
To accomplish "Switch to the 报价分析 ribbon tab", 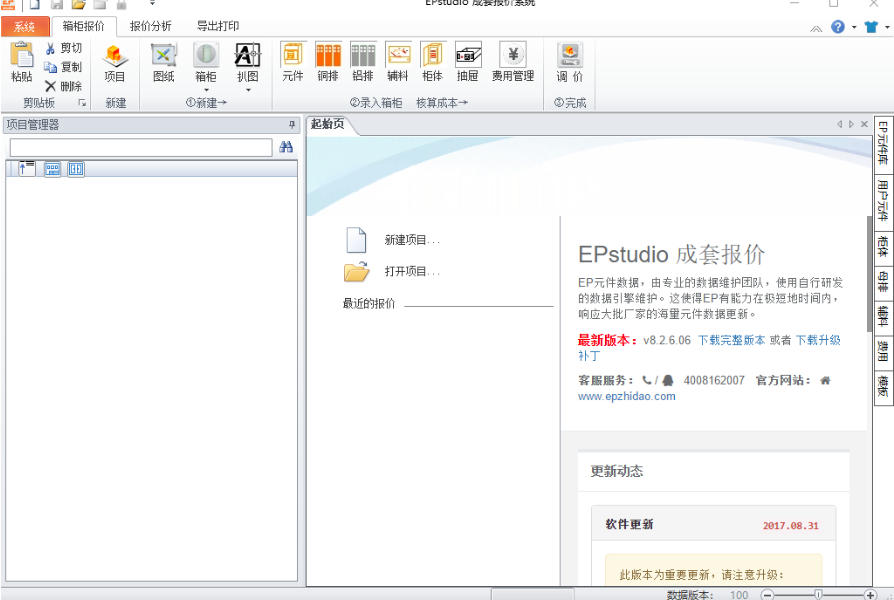I will (x=150, y=26).
